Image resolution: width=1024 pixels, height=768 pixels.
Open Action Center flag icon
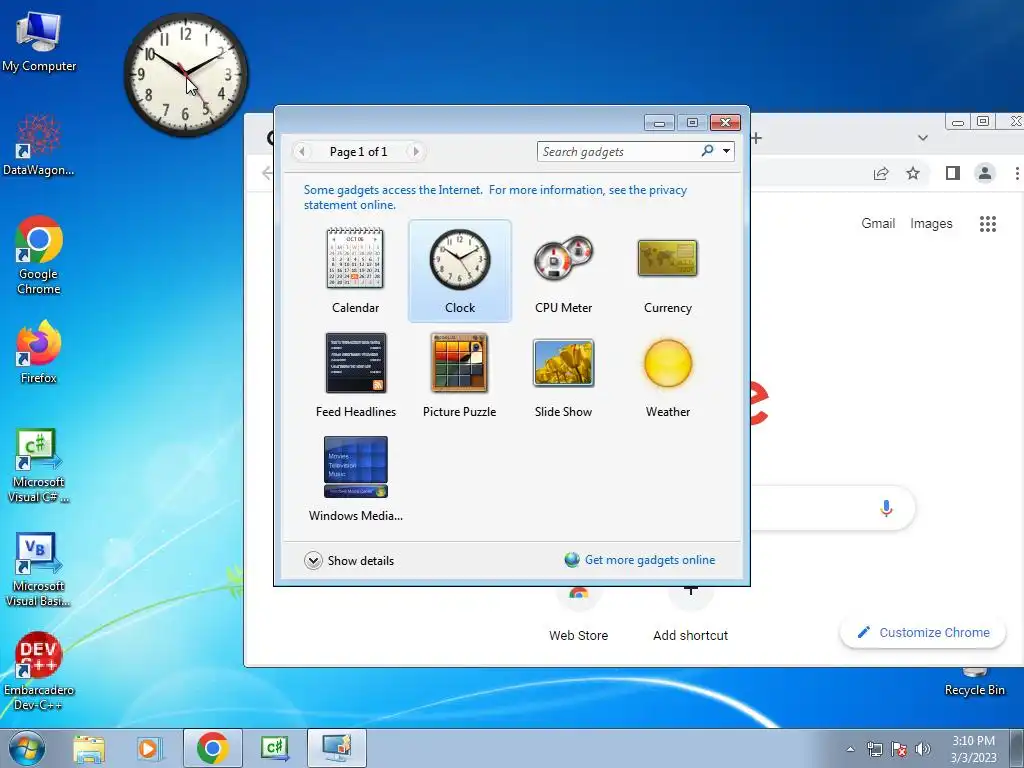pyautogui.click(x=899, y=750)
